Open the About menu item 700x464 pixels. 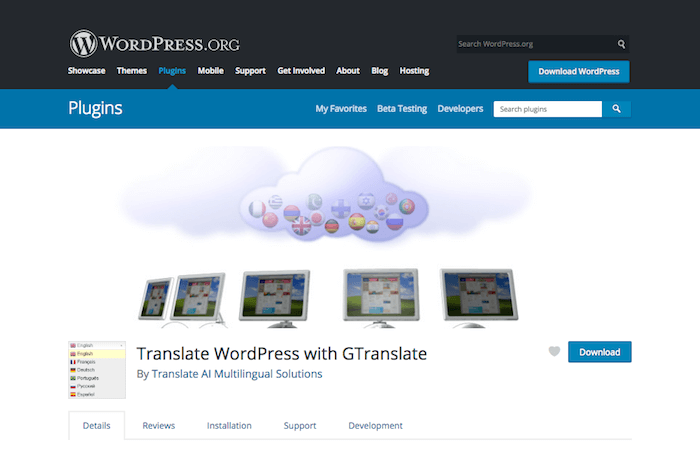coord(348,71)
